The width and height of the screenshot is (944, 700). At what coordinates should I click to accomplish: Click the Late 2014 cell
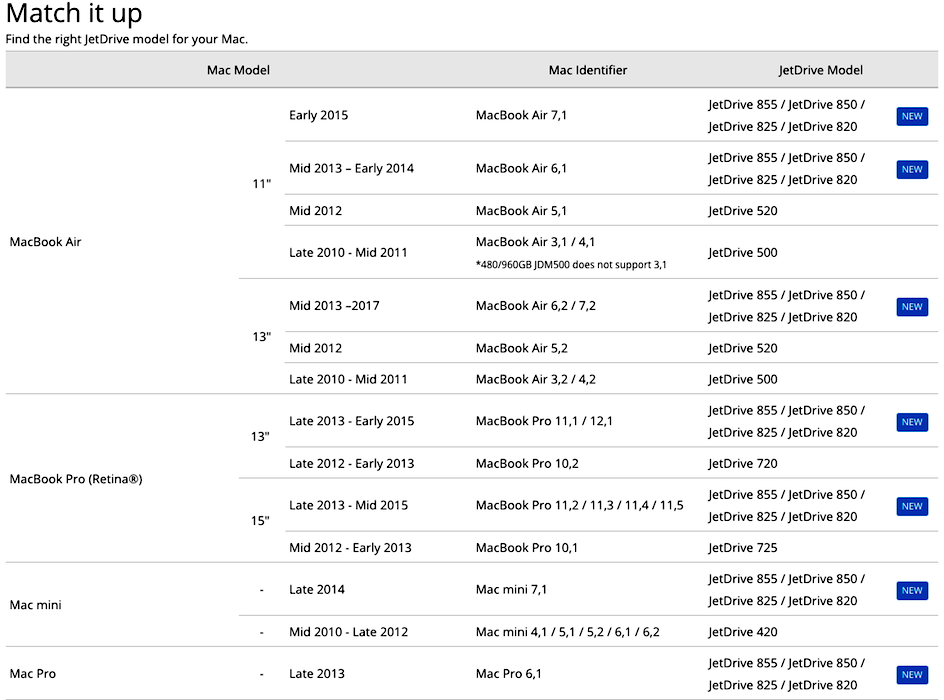point(317,589)
